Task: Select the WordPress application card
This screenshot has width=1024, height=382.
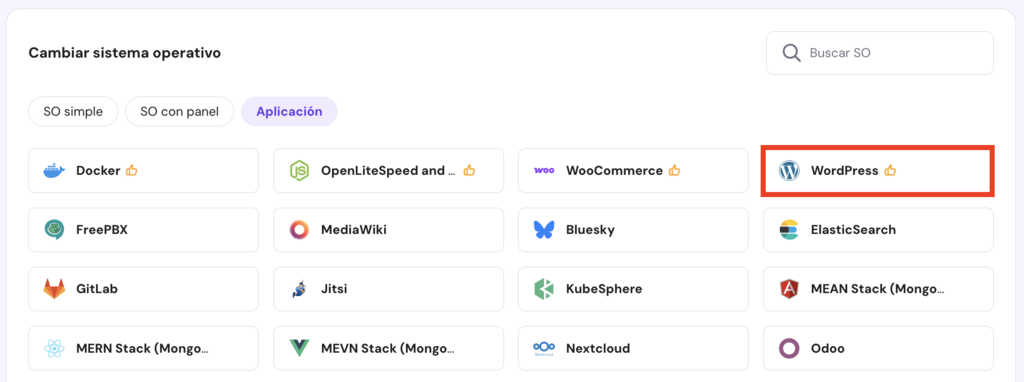Action: point(878,170)
